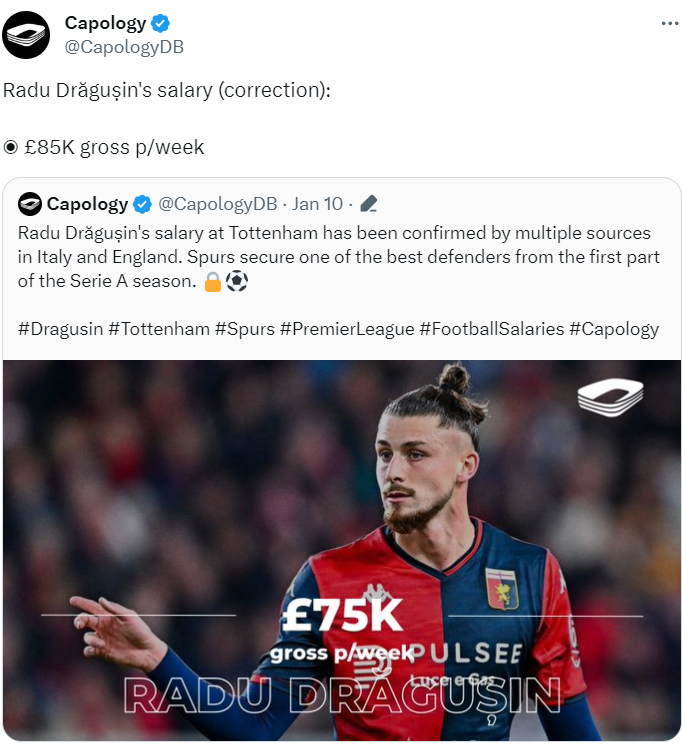Open the #Dragusin hashtag
The width and height of the screenshot is (682, 750).
60,329
